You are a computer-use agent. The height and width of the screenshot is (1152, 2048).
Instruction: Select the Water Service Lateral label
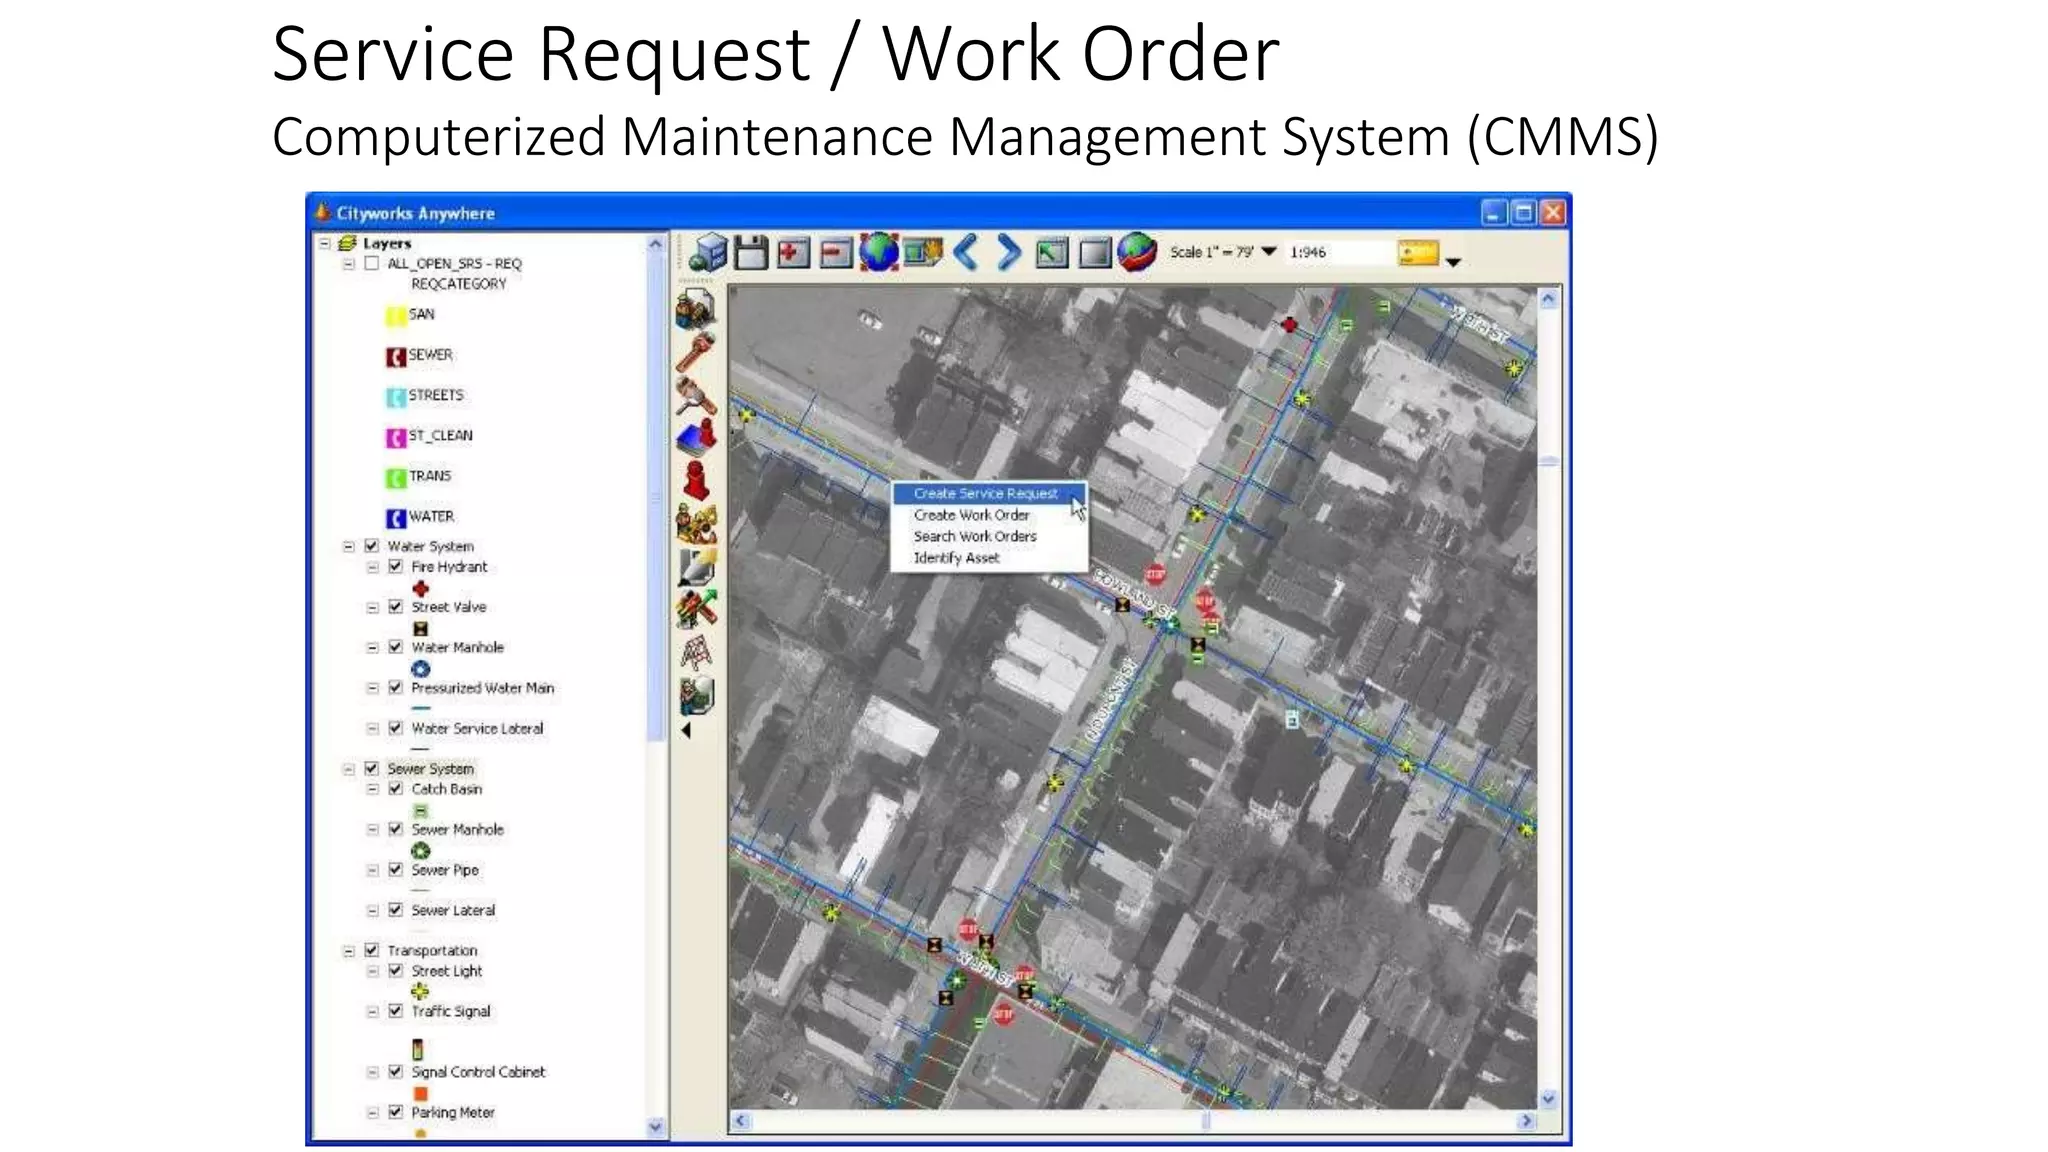477,728
